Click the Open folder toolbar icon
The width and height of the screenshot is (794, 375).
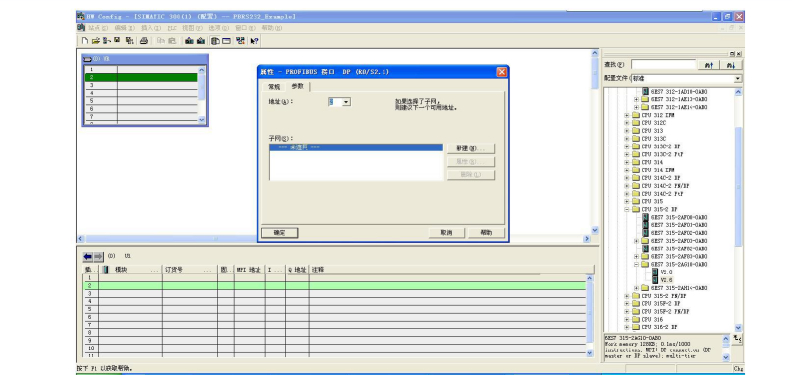tap(96, 40)
